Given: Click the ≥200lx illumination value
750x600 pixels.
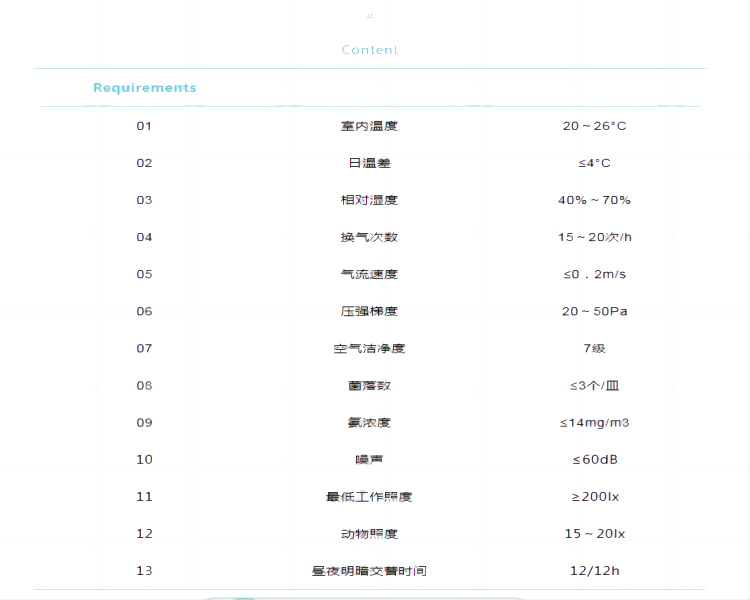Looking at the screenshot, I should pos(594,496).
